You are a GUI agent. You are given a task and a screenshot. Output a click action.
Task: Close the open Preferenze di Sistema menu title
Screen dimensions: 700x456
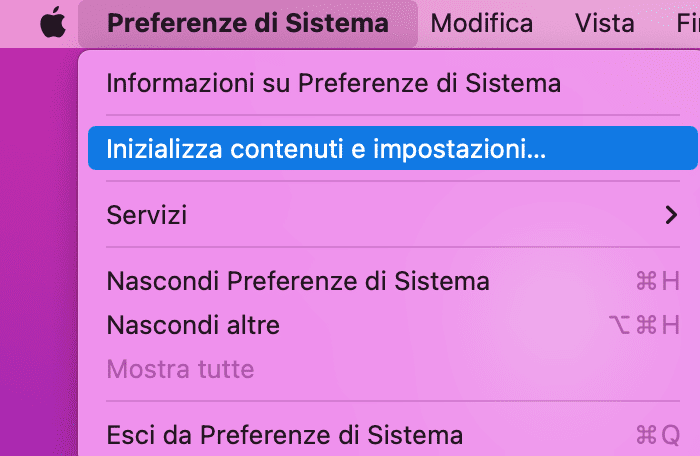click(248, 23)
